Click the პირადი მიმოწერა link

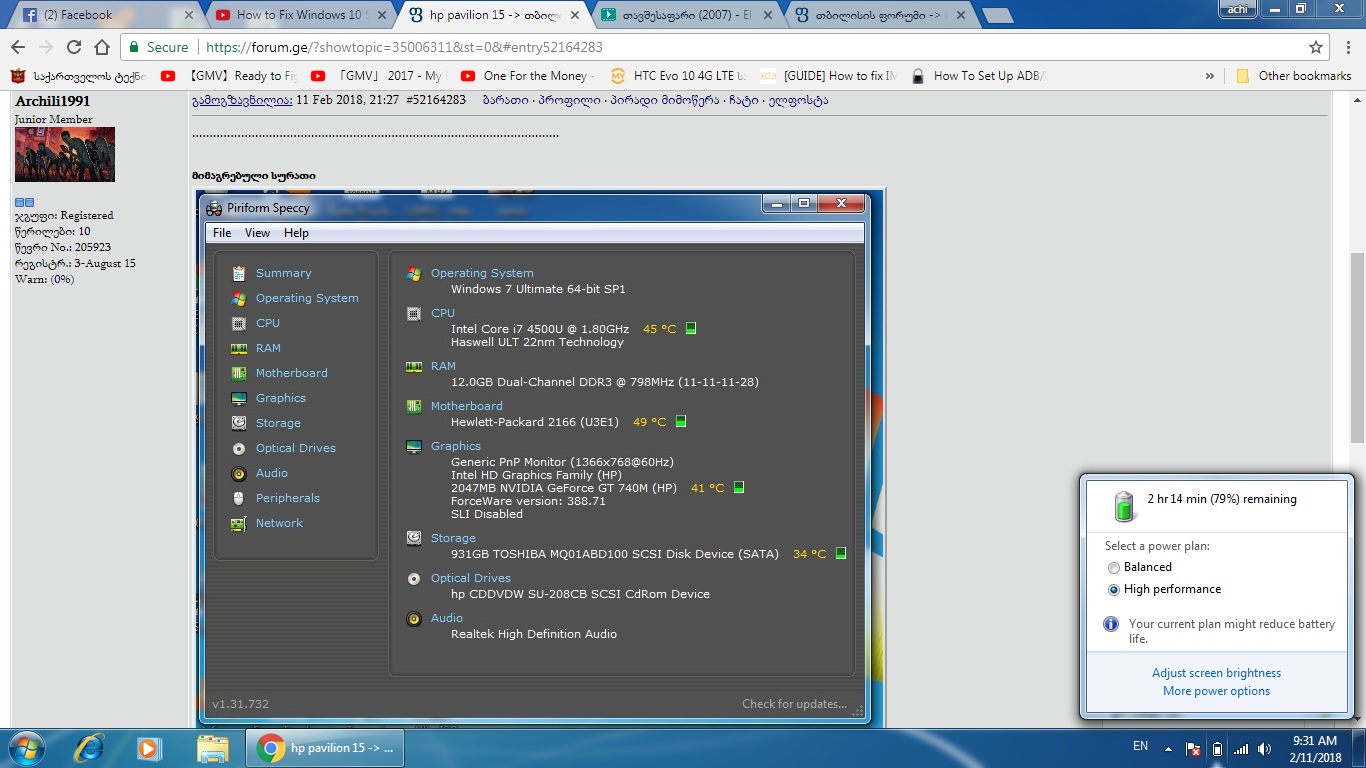pyautogui.click(x=663, y=100)
